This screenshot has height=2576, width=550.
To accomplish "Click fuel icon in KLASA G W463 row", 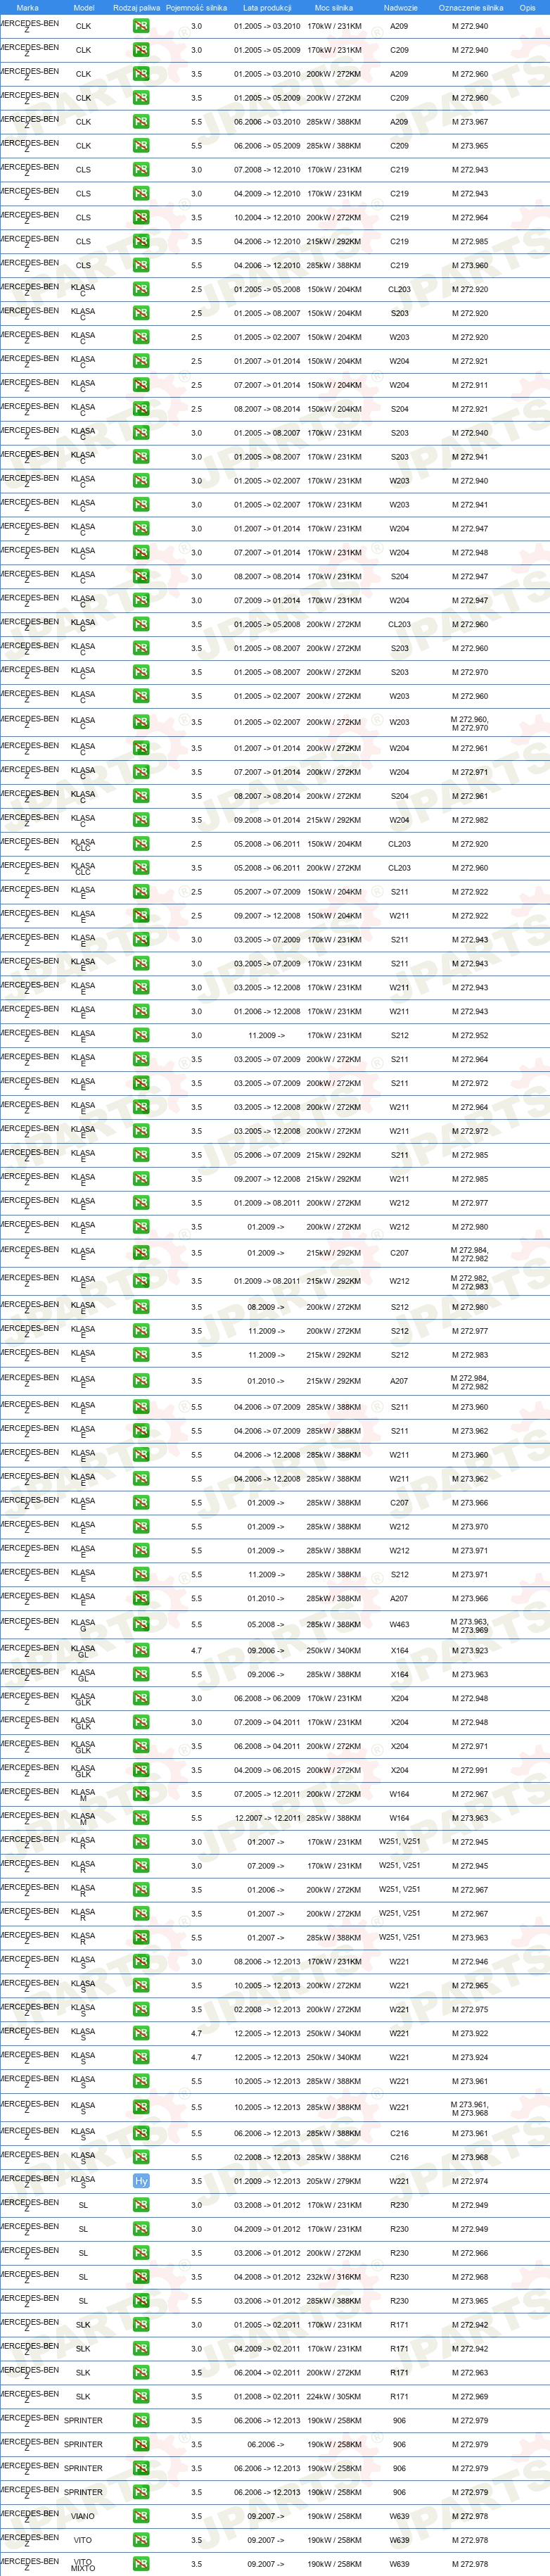I will click(141, 1625).
